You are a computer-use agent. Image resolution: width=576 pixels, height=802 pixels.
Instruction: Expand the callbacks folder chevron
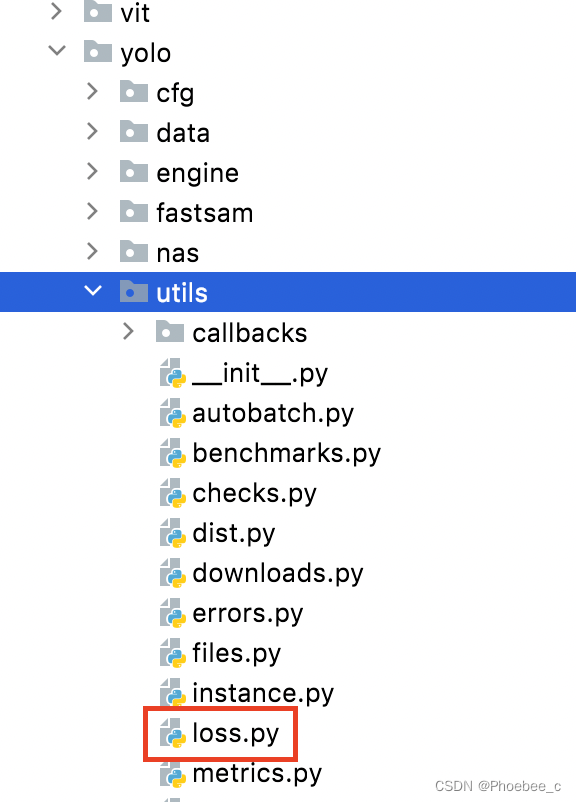coord(128,331)
